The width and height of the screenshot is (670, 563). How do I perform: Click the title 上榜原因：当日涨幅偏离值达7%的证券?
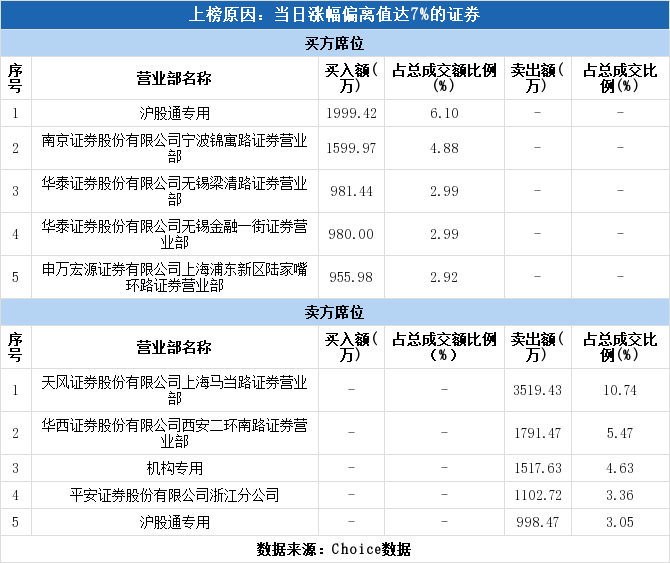(335, 15)
